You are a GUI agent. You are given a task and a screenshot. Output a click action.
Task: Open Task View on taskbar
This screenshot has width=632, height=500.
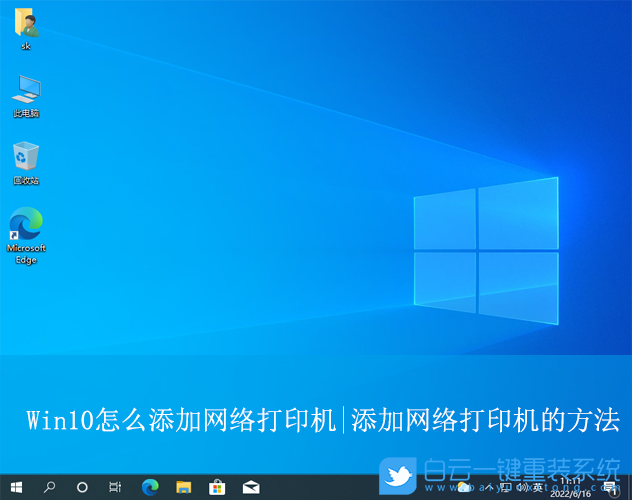[115, 488]
